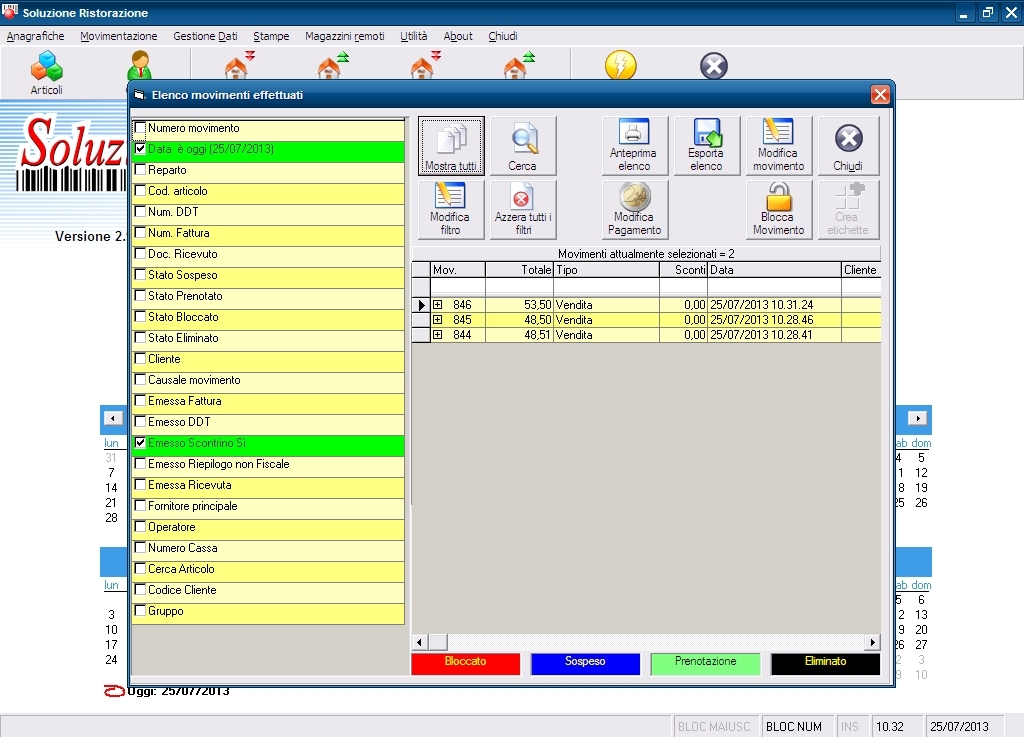The height and width of the screenshot is (737, 1024).
Task: Click the grey X circle toolbar icon
Action: pyautogui.click(x=714, y=66)
